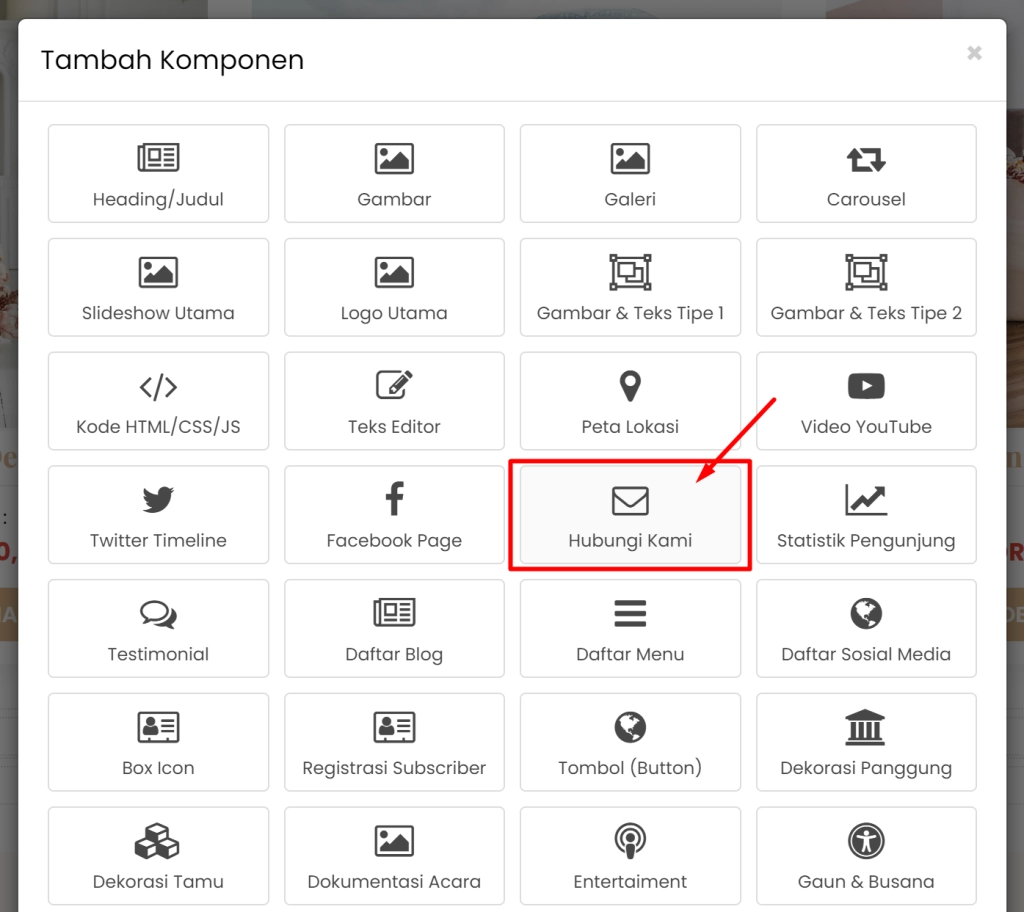The image size is (1024, 912).
Task: Select the Kode HTML/CSS/JS icon
Action: 158,386
